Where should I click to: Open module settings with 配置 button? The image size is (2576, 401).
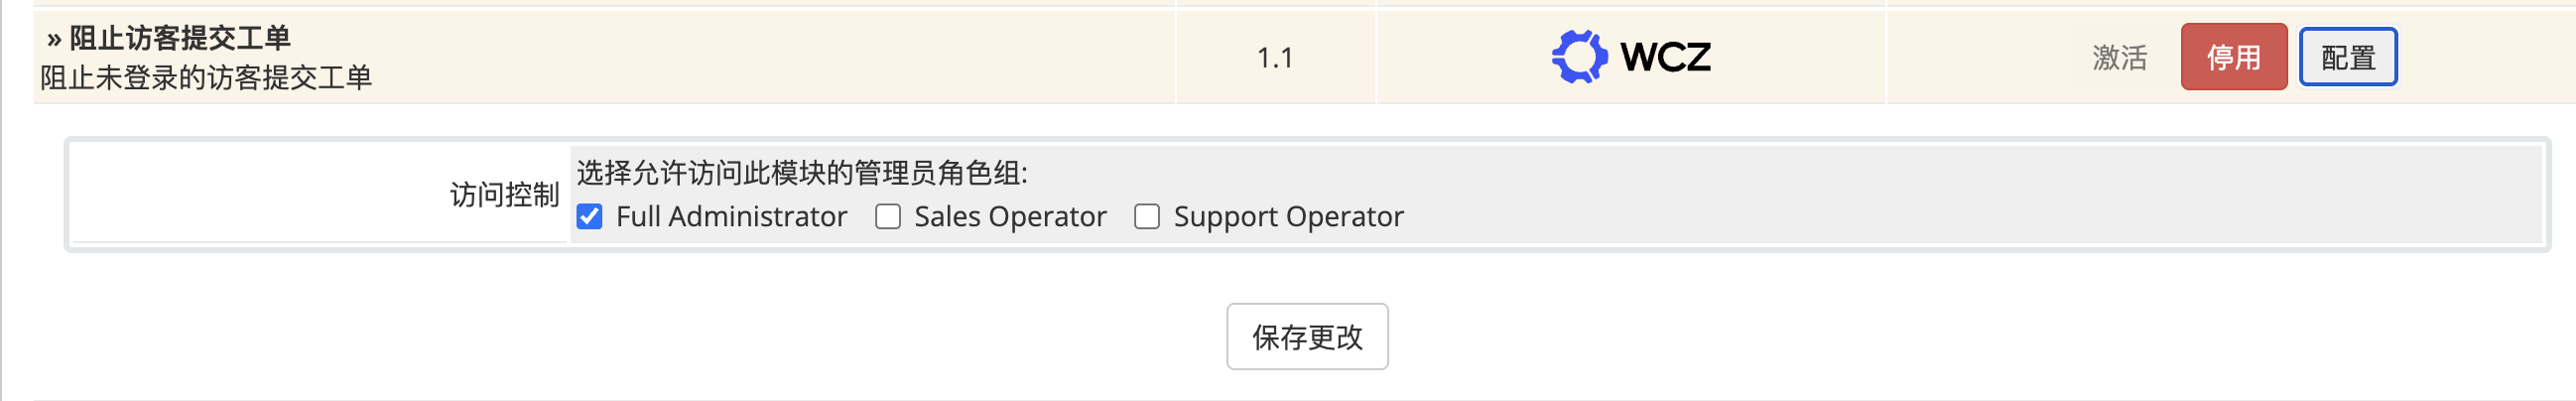click(2347, 57)
